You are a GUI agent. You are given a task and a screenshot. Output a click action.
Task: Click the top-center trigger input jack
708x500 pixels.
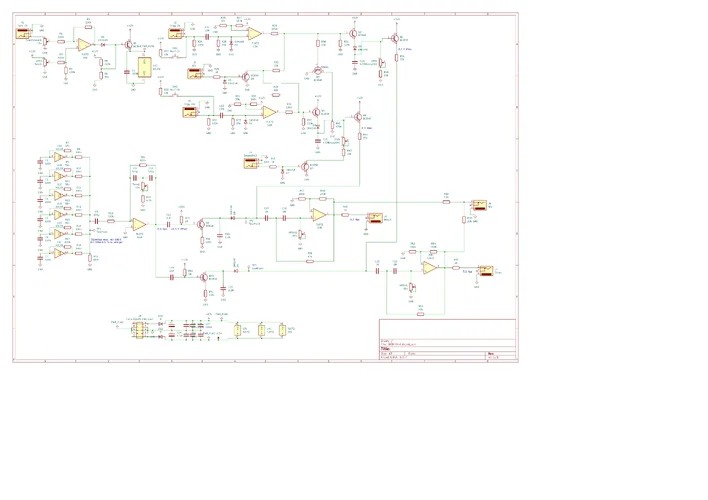175,33
